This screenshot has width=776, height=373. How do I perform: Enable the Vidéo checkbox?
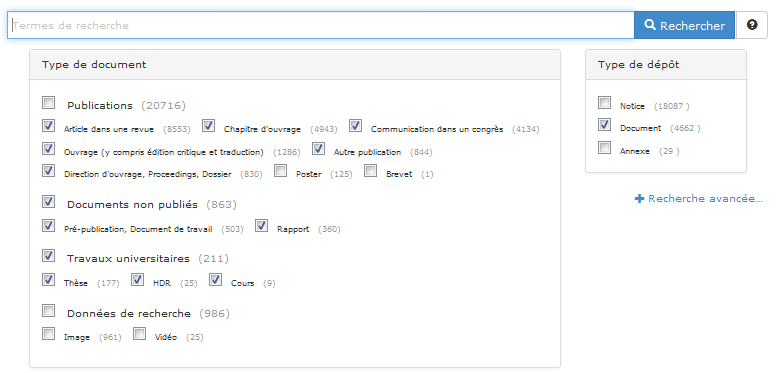coord(140,334)
